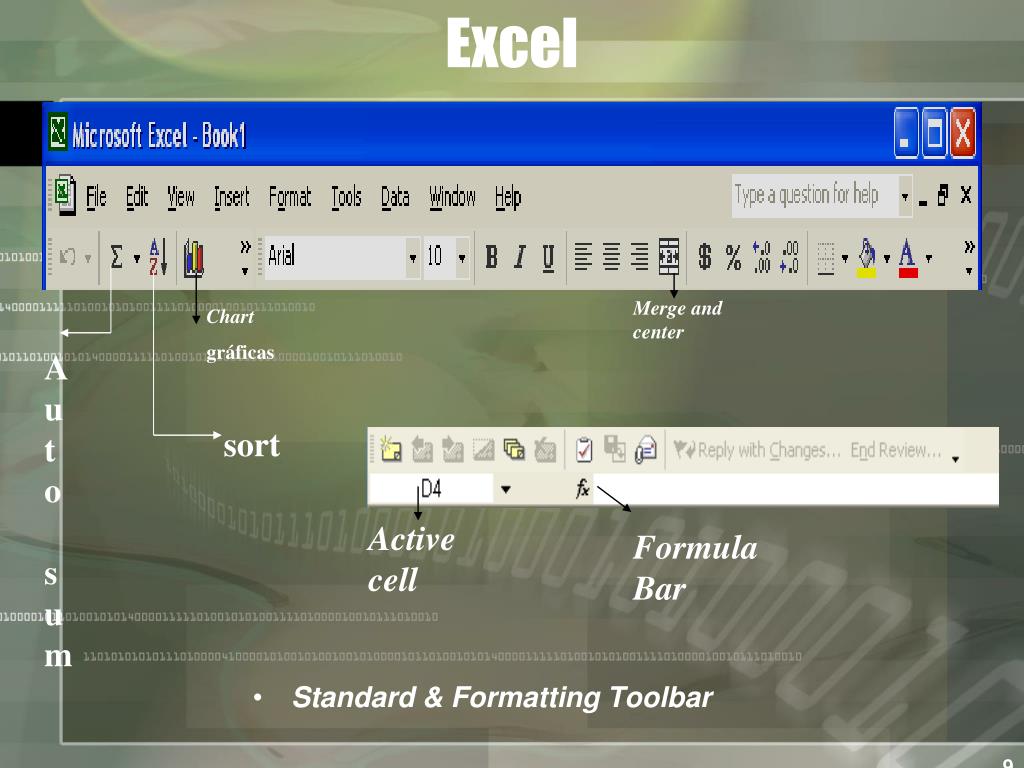Open the AutoSum functions dropdown arrow
Image resolution: width=1024 pixels, height=768 pixels.
[x=136, y=259]
